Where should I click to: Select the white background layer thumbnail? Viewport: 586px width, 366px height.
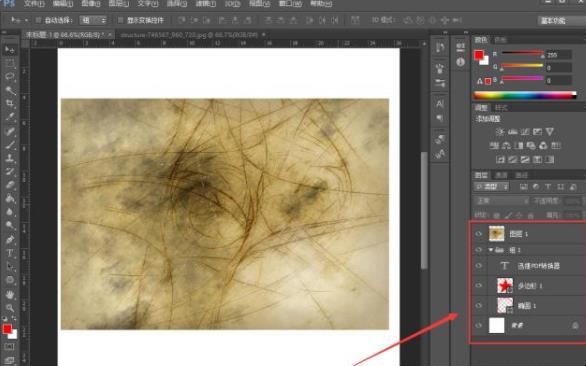[497, 326]
